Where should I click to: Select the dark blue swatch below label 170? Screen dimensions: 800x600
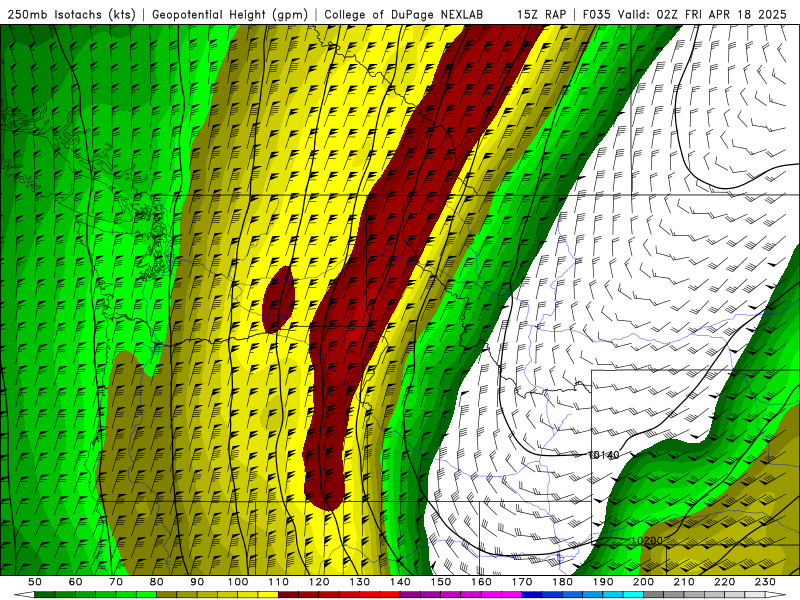[x=532, y=595]
